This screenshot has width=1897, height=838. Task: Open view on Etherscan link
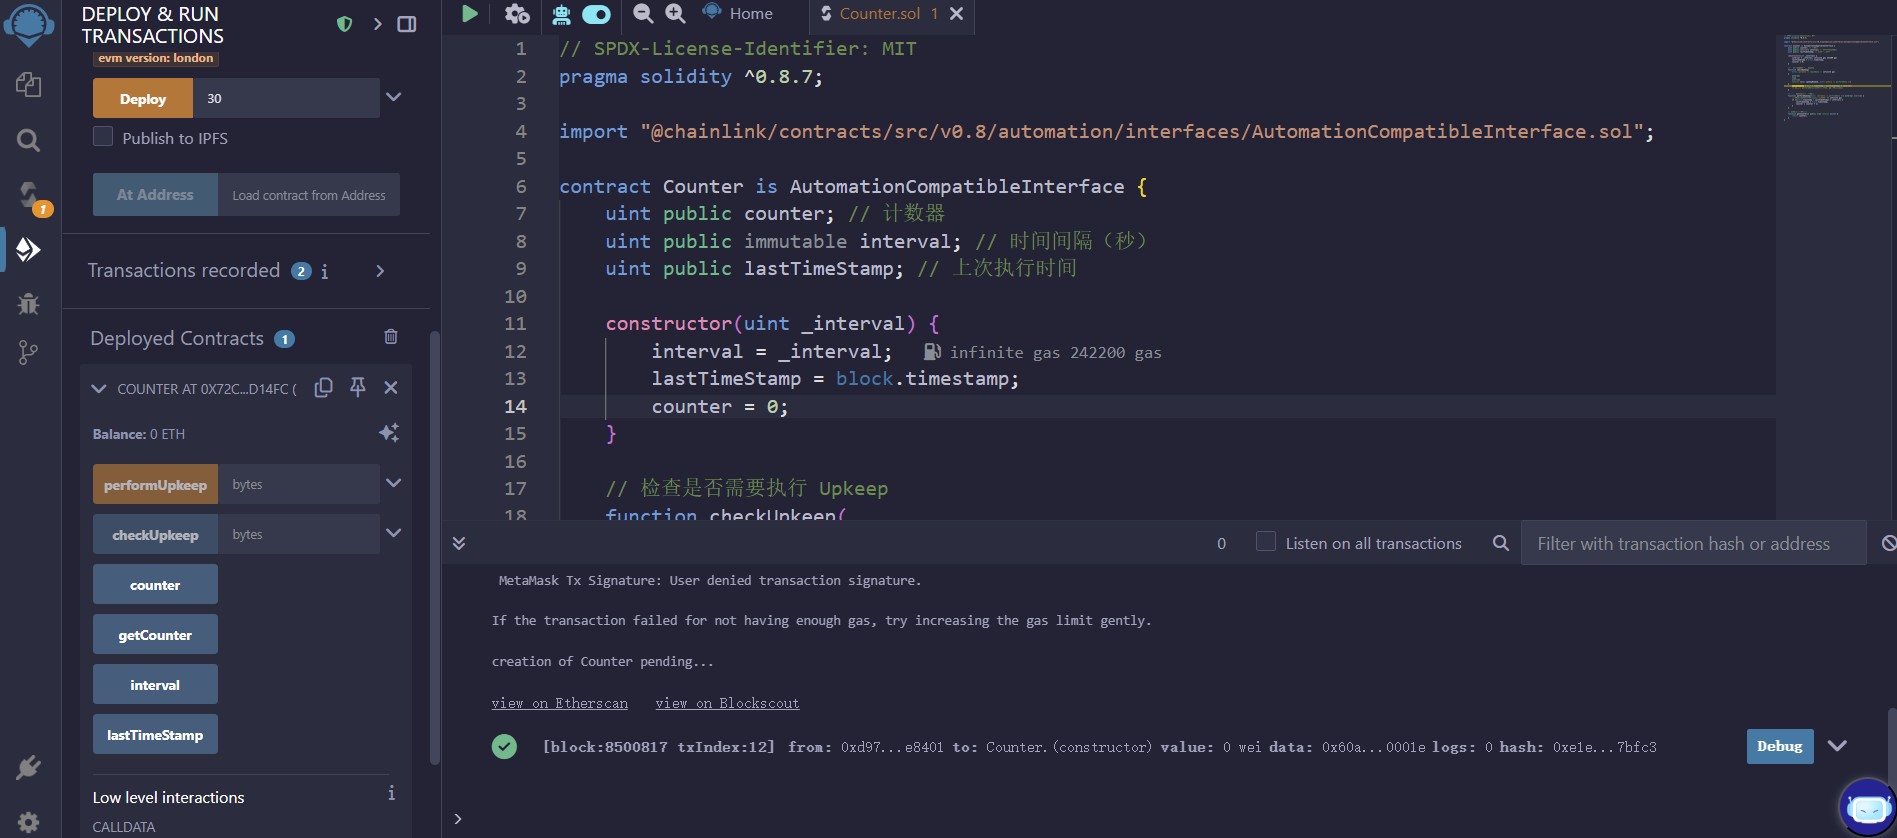pos(560,703)
